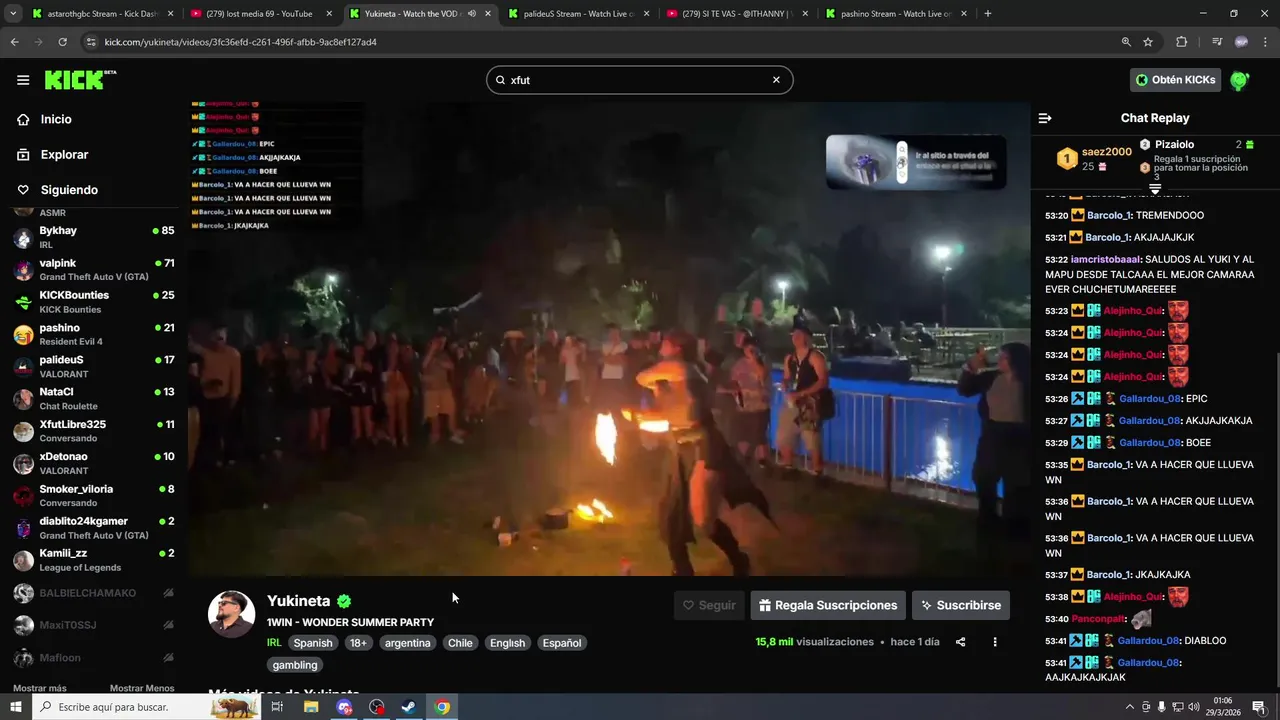
Task: Reload the page
Action: (62, 42)
